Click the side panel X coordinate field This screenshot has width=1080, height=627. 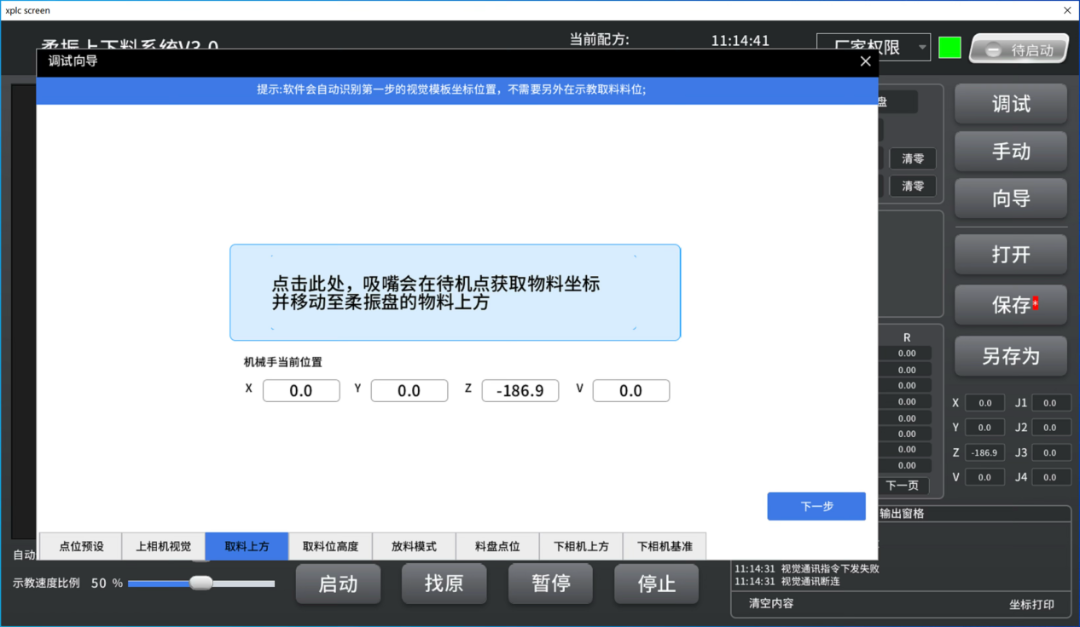click(x=985, y=403)
